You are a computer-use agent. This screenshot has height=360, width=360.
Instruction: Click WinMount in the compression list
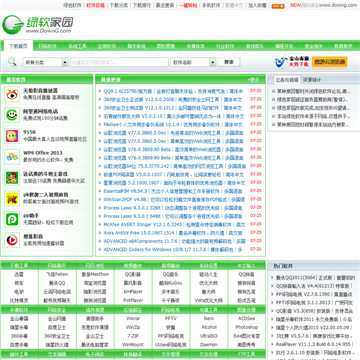[133, 345]
